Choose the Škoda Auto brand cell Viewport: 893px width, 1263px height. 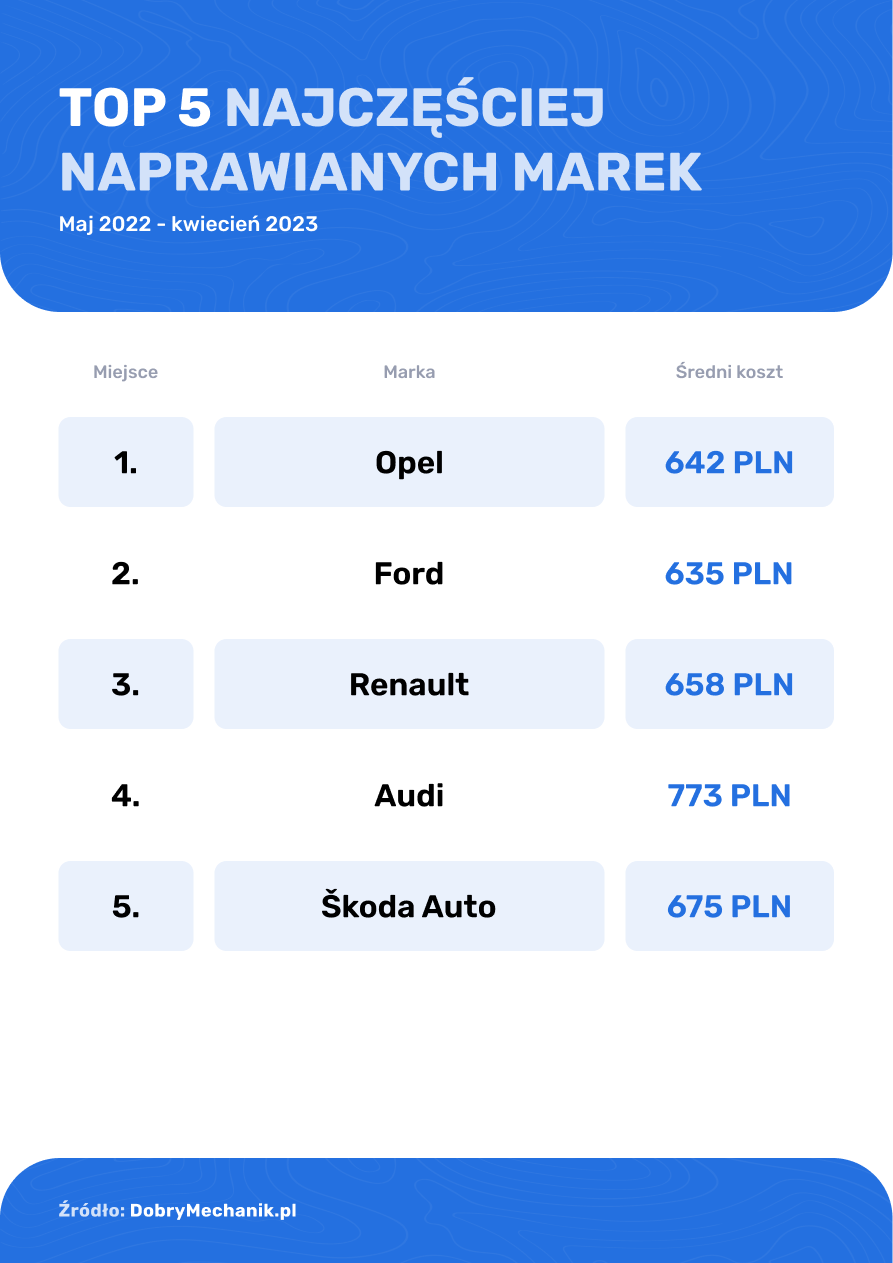[409, 906]
